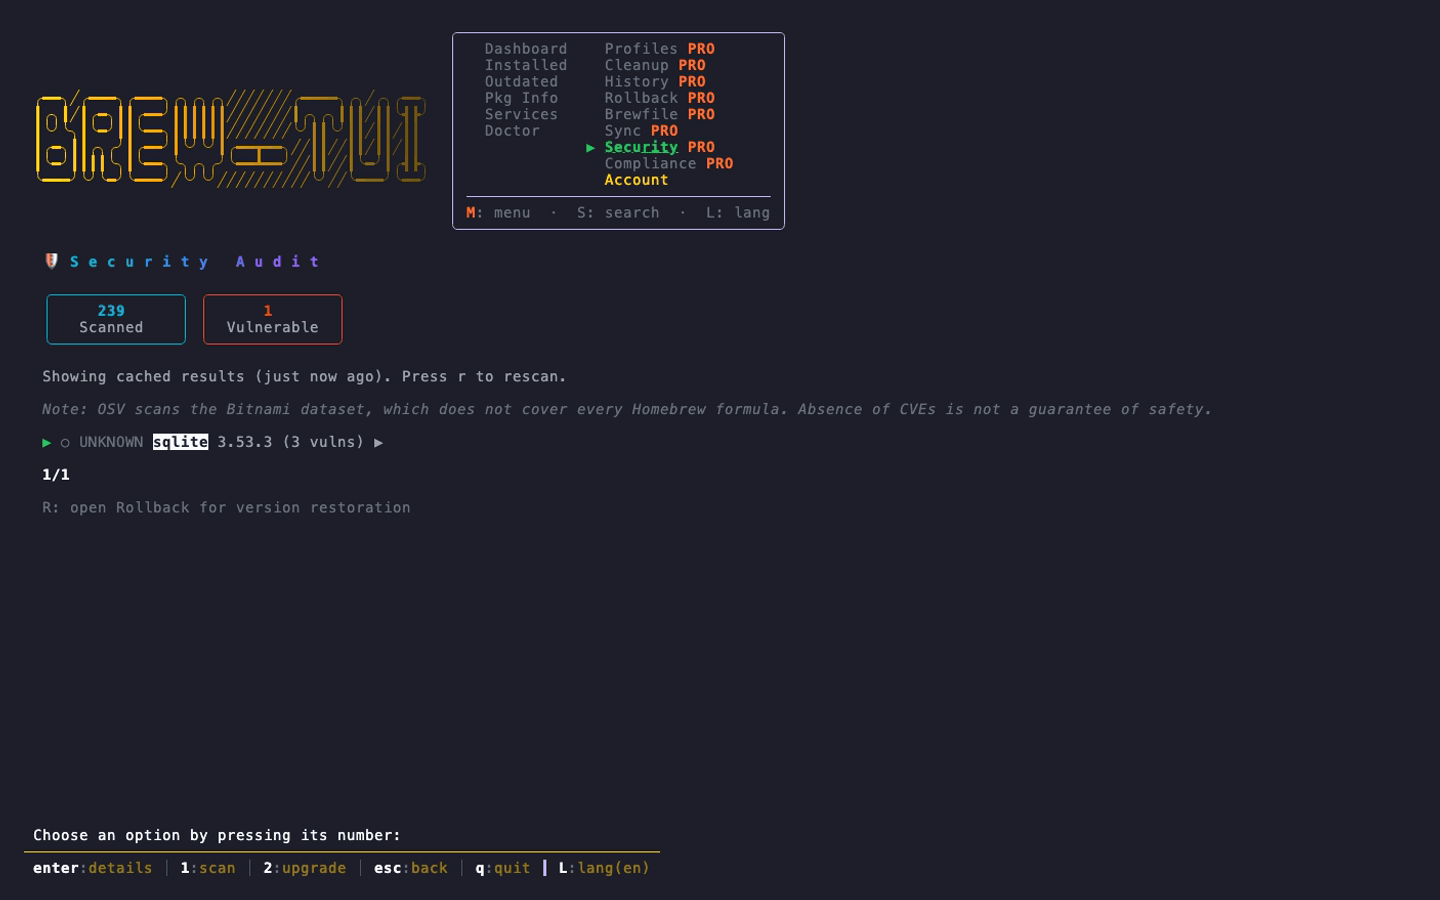This screenshot has width=1440, height=900.
Task: Select the highlighted Security menu item
Action: (x=641, y=147)
